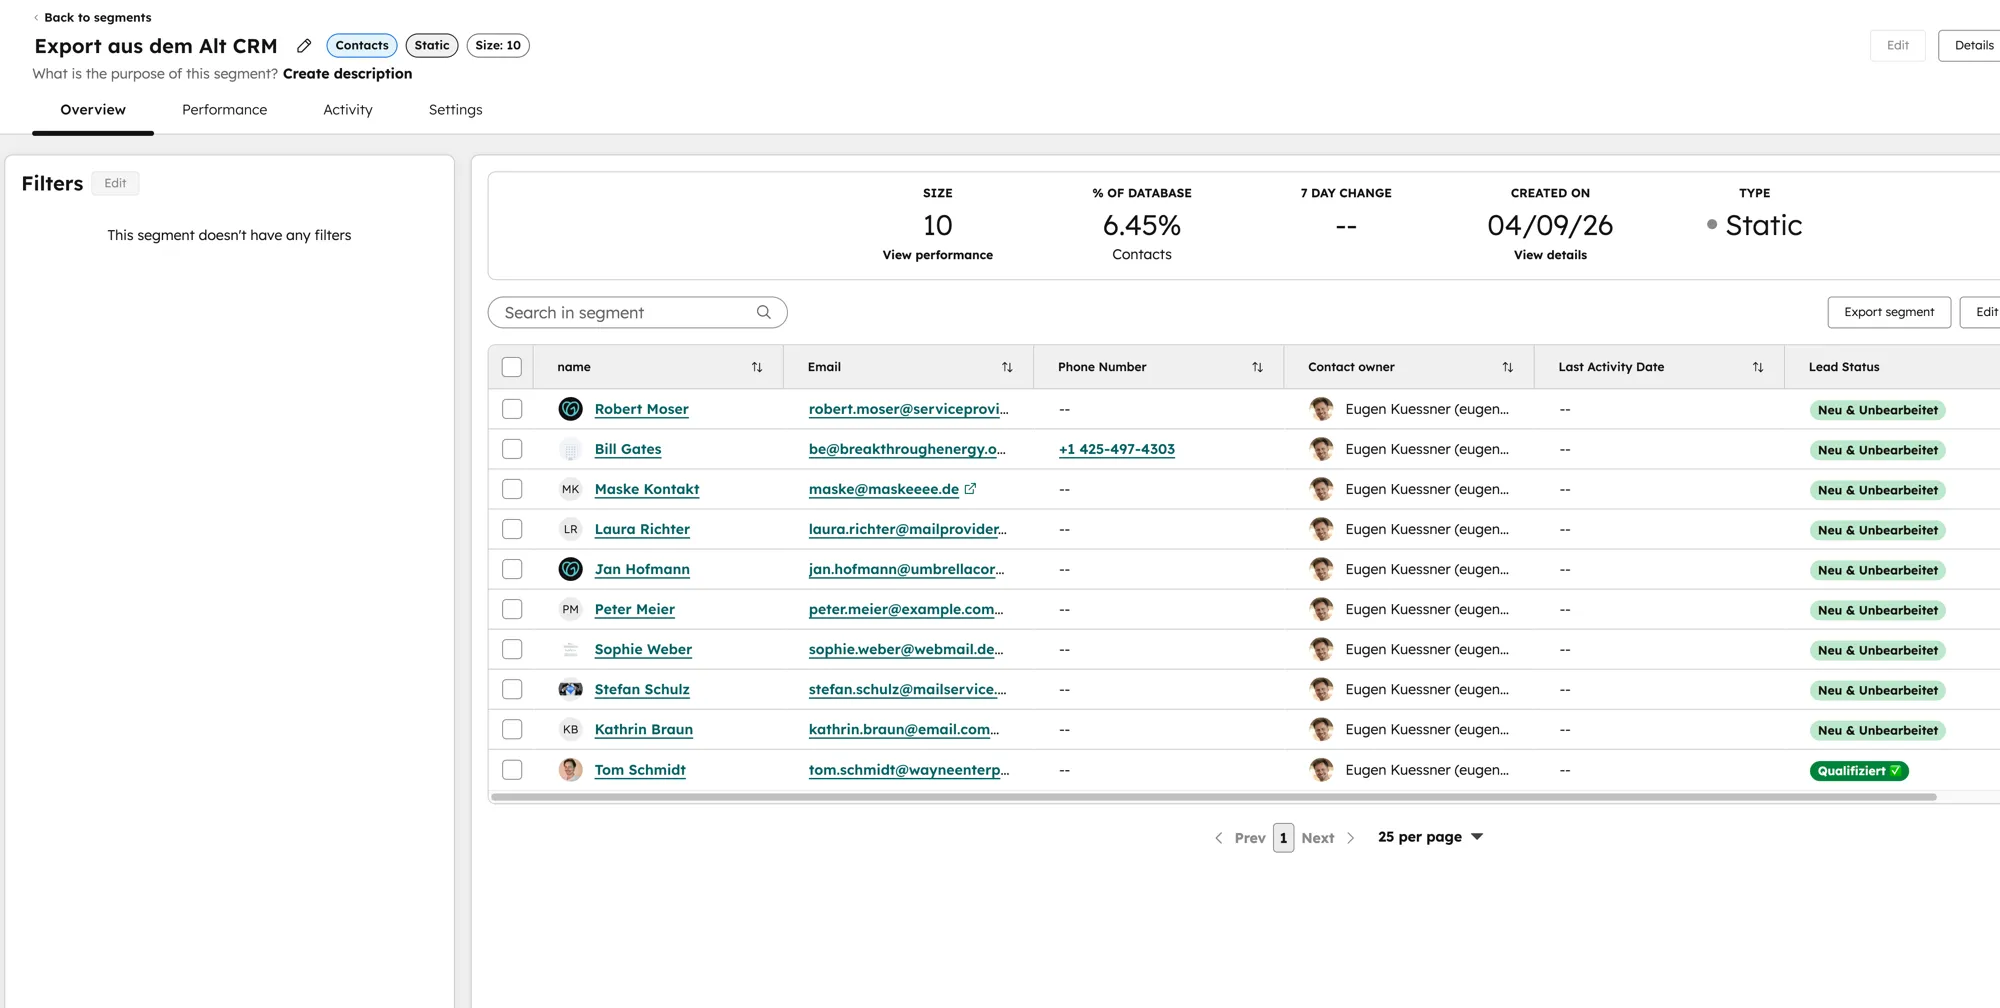Image resolution: width=2000 pixels, height=1008 pixels.
Task: Click the contact owner avatar in Tom Schmidt's row
Action: (x=1321, y=769)
